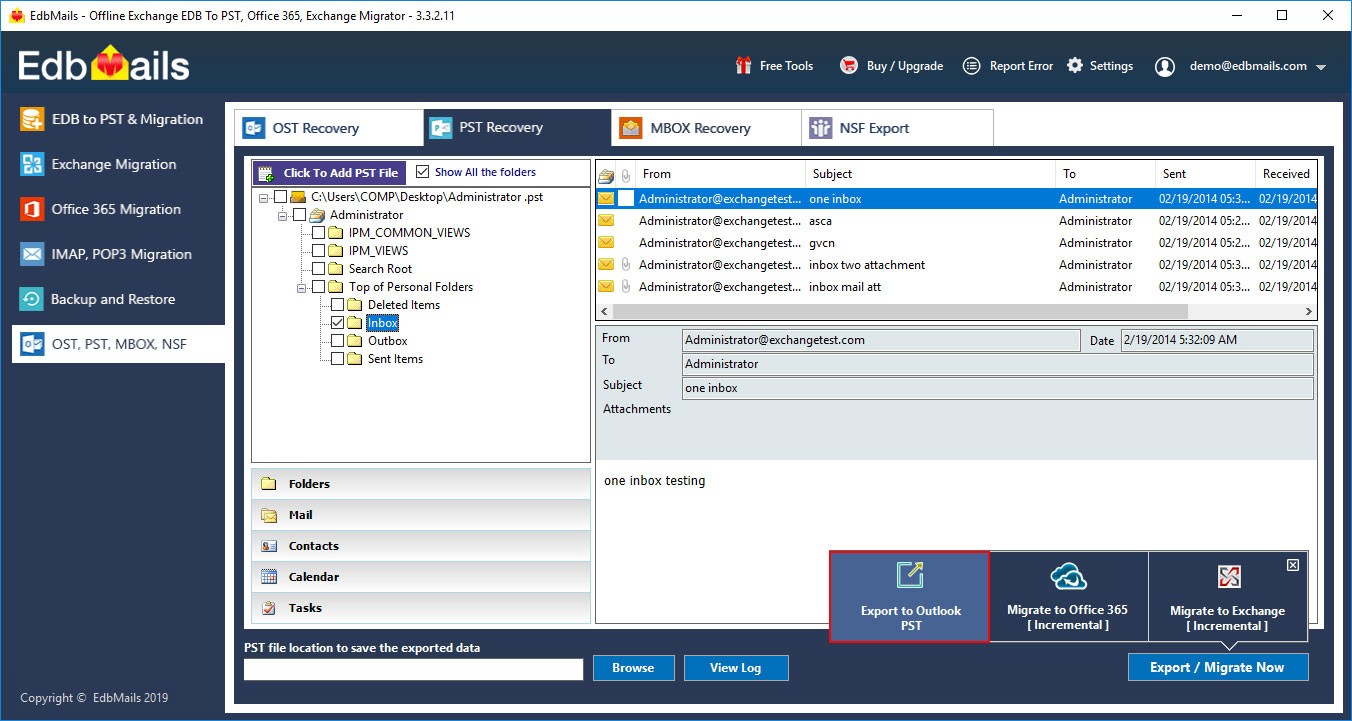Click Migrate to Office 365 cloud icon
Viewport: 1352px width, 721px height.
(1068, 576)
